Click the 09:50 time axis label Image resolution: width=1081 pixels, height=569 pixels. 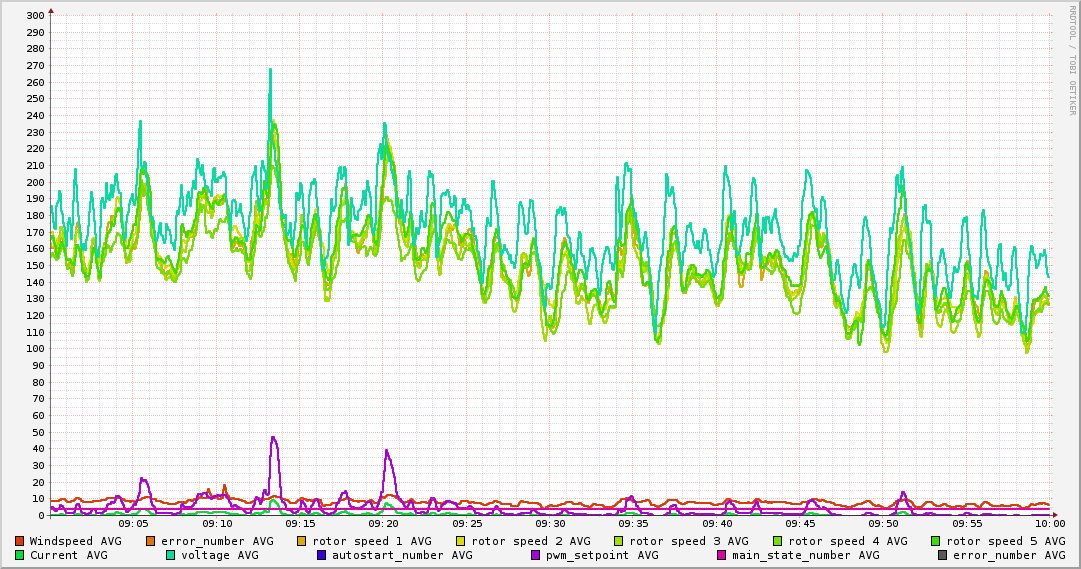884,524
